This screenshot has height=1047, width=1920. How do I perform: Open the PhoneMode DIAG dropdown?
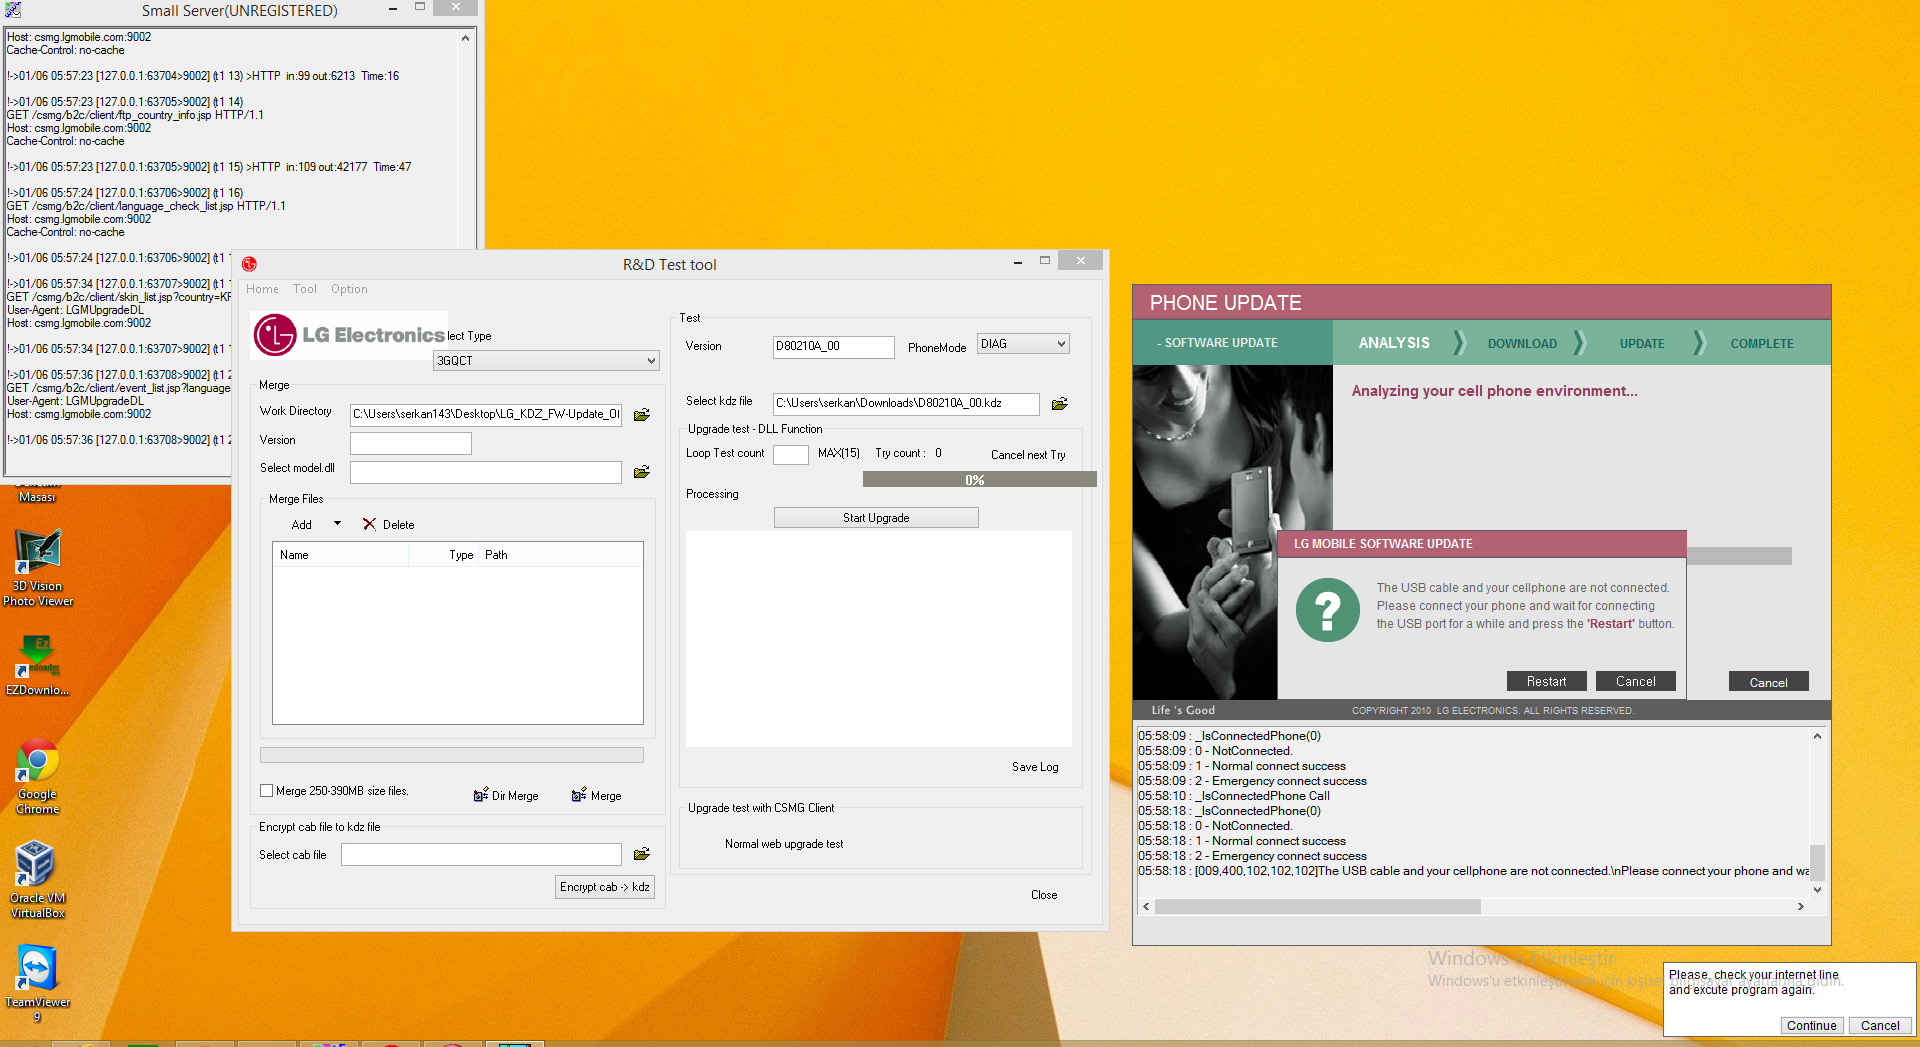point(1023,344)
